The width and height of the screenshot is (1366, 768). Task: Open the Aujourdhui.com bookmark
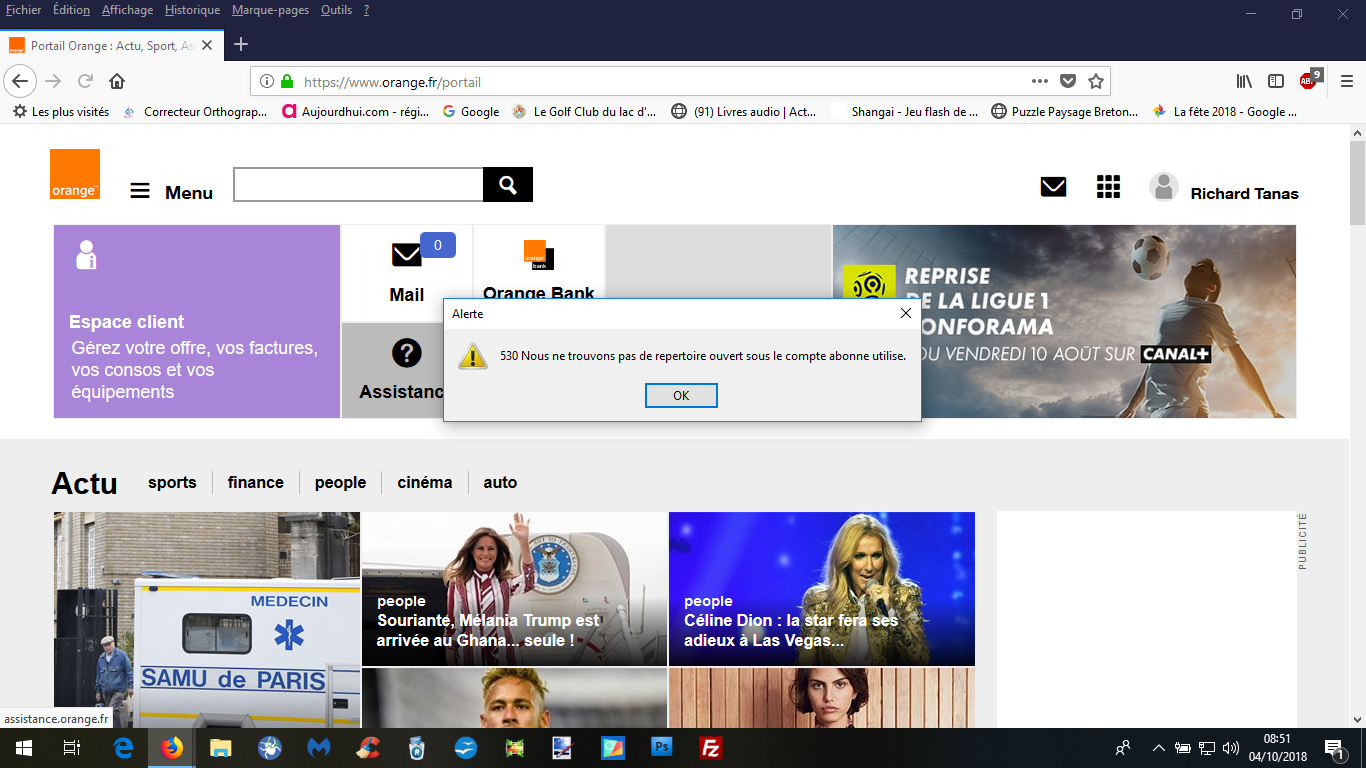[355, 112]
